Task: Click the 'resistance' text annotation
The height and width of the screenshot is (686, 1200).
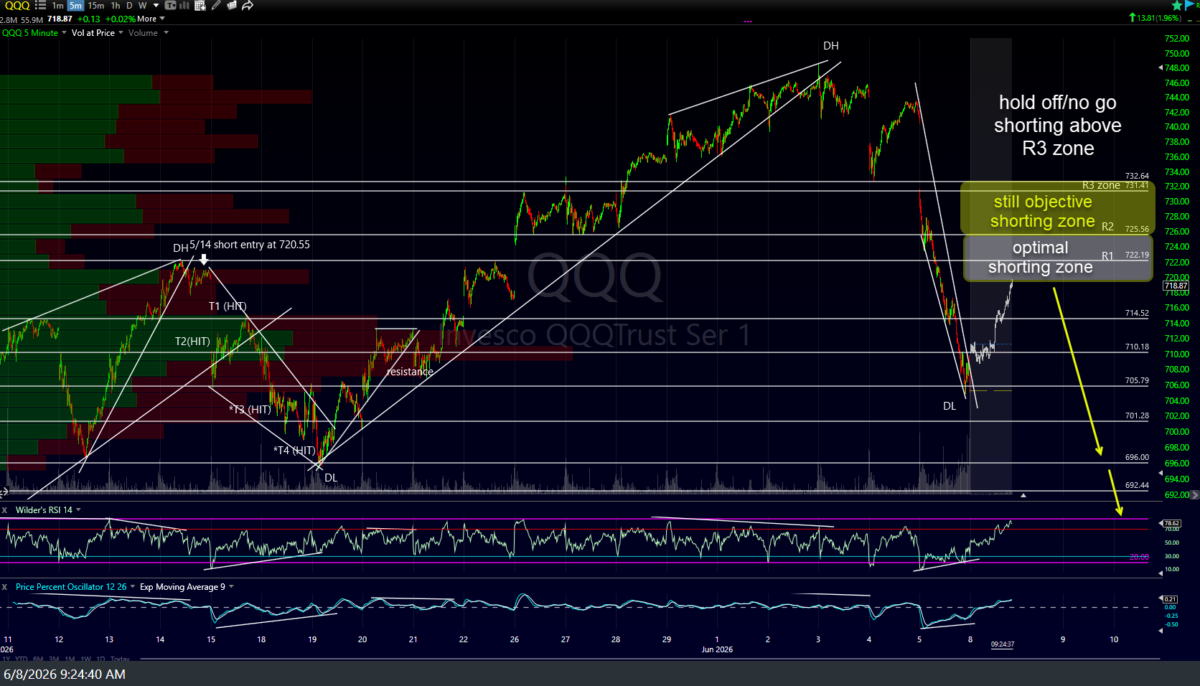Action: (x=410, y=371)
